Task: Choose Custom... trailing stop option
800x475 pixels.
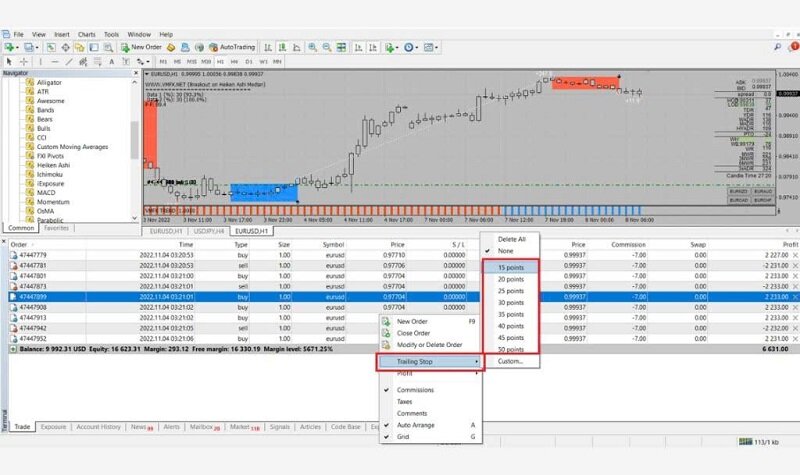Action: pyautogui.click(x=510, y=361)
